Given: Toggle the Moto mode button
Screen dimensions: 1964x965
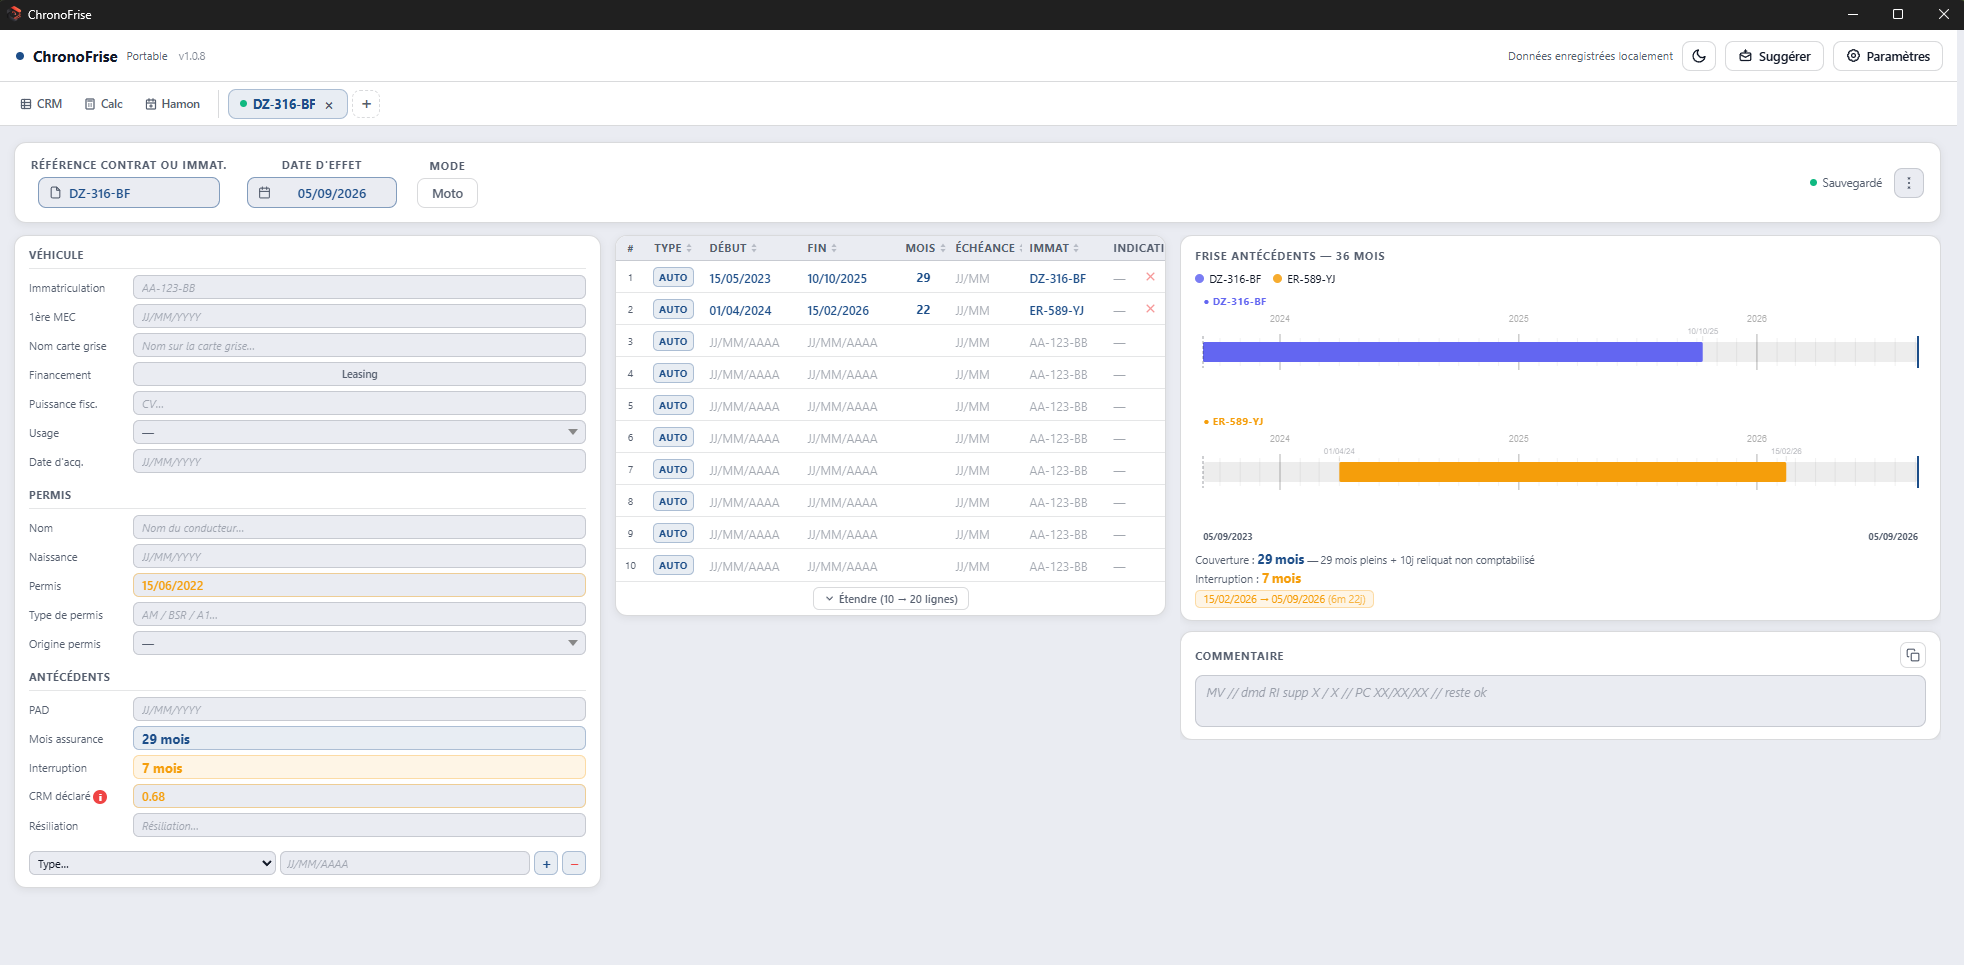Looking at the screenshot, I should click(447, 193).
